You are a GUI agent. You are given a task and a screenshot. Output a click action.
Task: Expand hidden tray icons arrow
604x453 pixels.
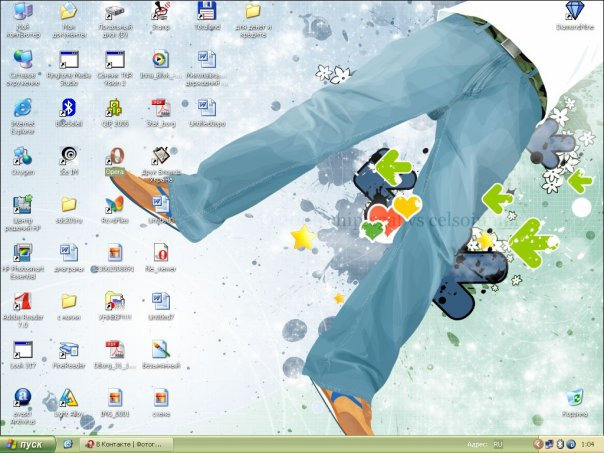point(538,444)
